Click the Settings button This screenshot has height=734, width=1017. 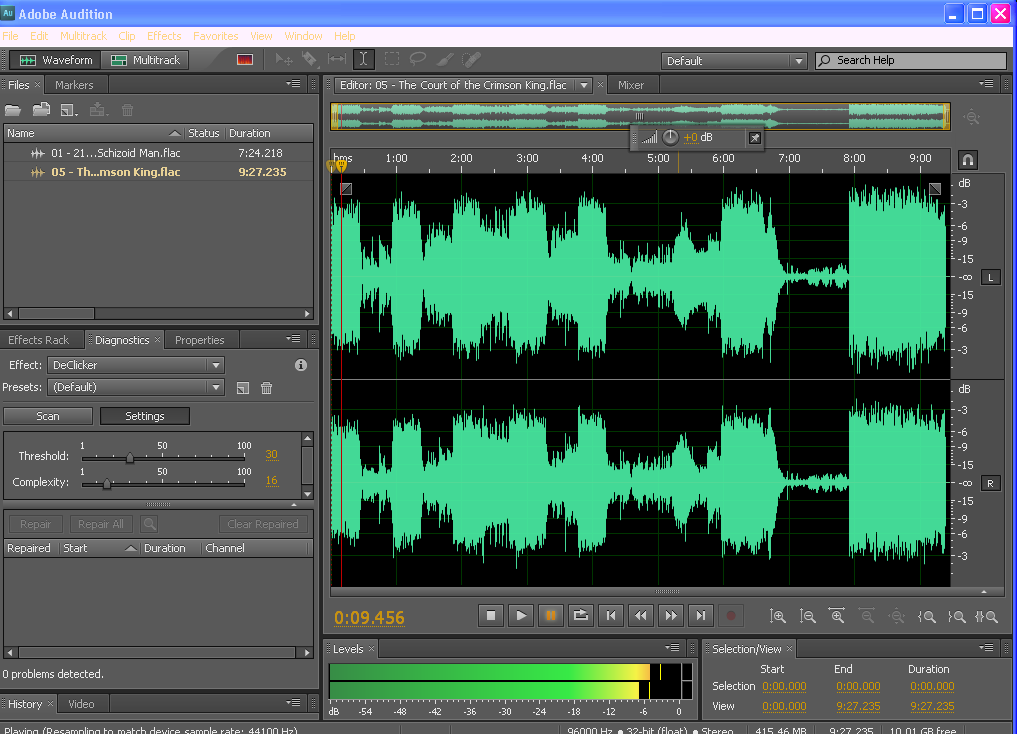145,416
